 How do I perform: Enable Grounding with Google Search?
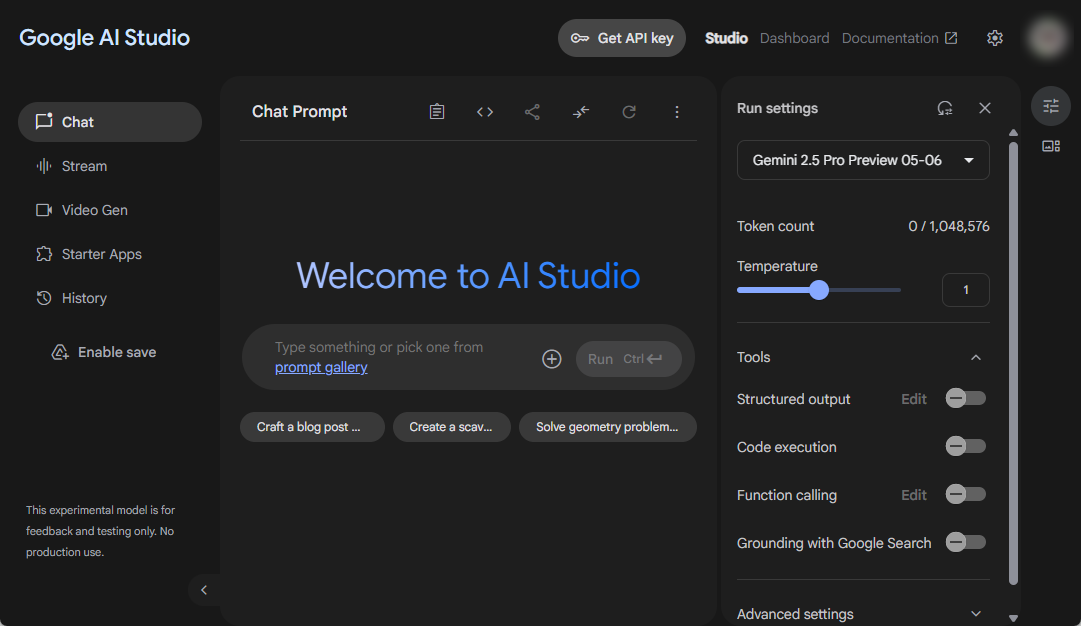[965, 543]
